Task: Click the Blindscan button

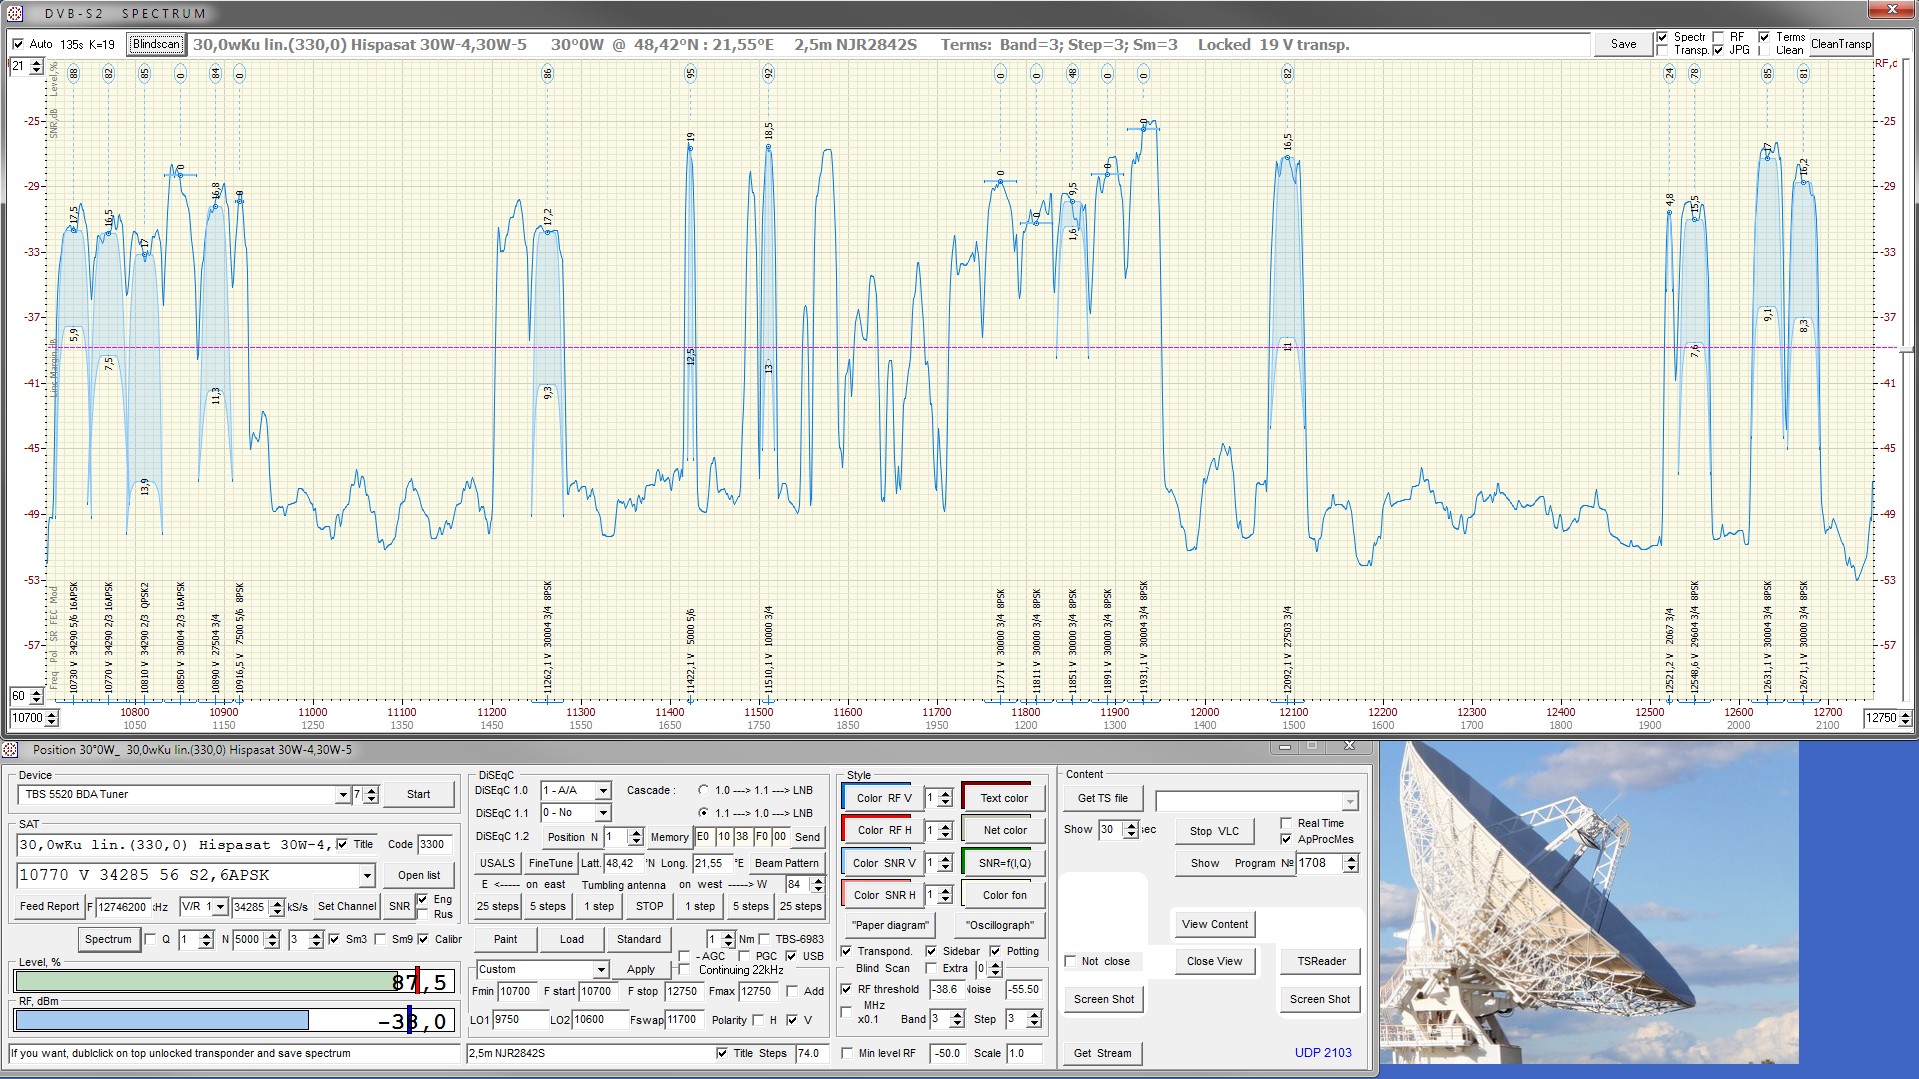Action: 156,44
